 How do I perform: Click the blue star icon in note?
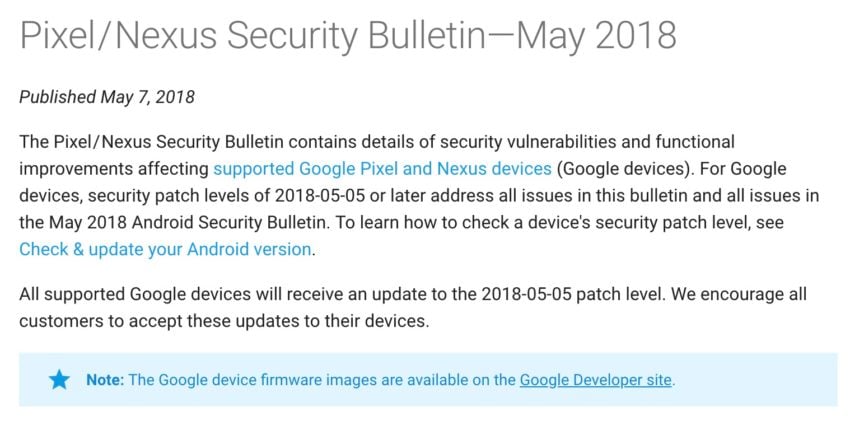(x=59, y=380)
